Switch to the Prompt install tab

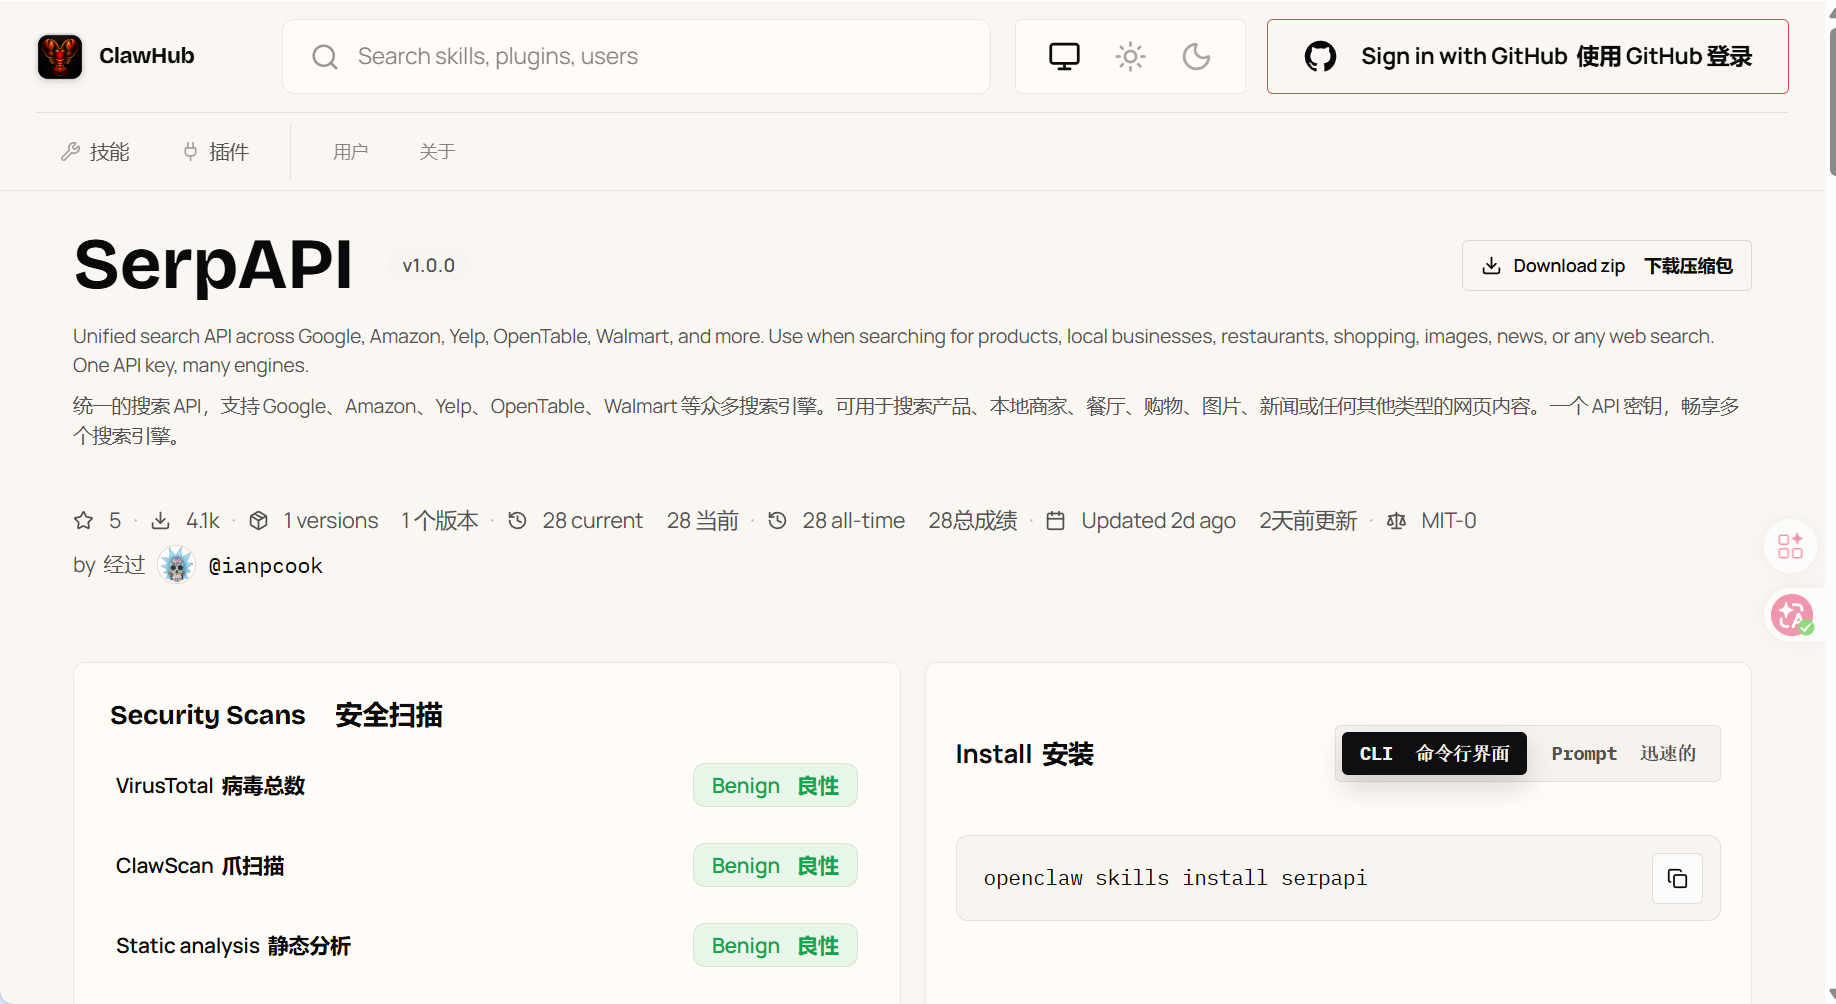coord(1624,754)
